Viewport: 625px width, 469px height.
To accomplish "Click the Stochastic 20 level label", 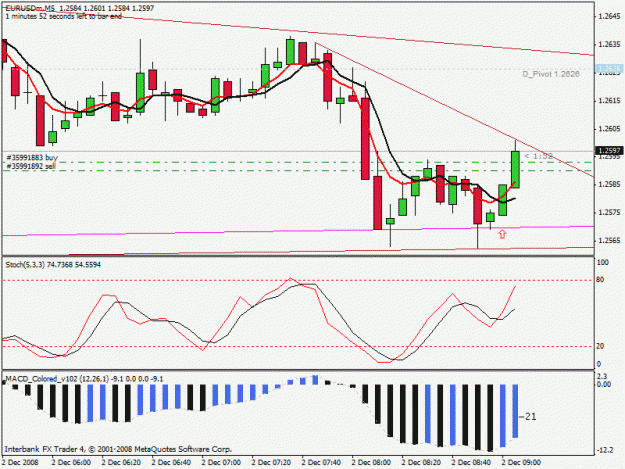I will 600,346.
